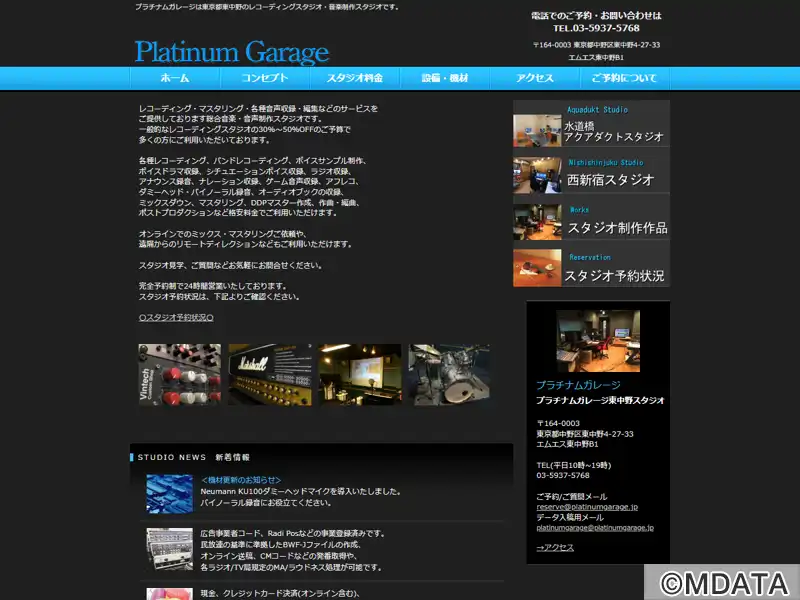Email reserve@platinumgarage.jp link

[x=587, y=507]
